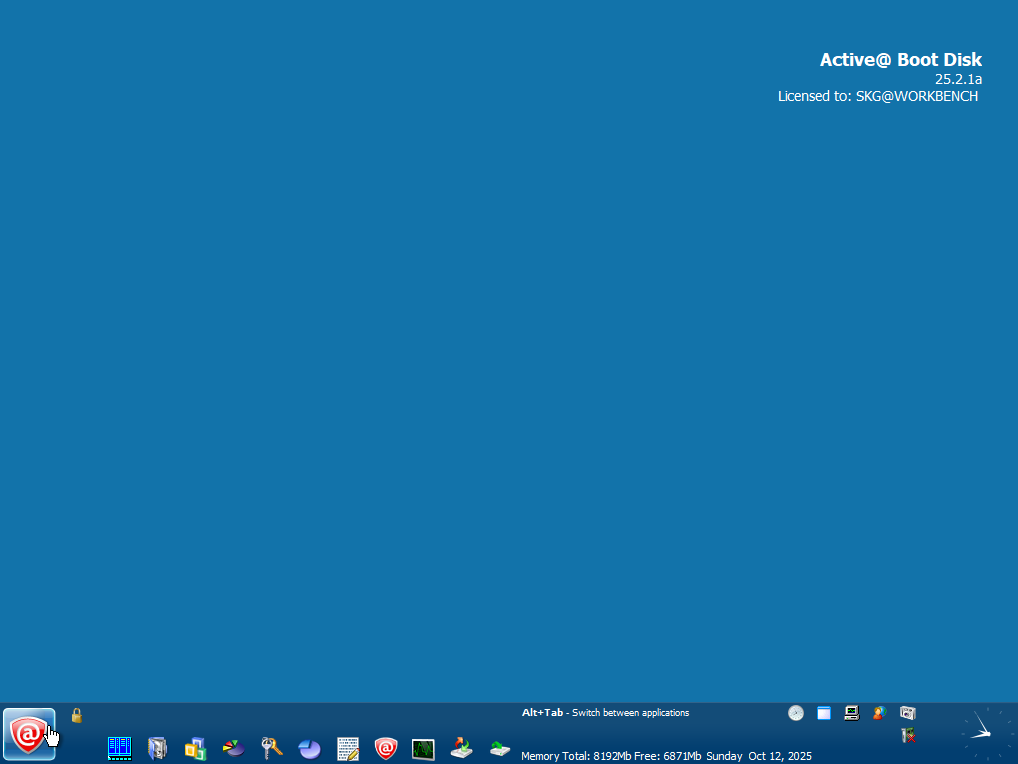The height and width of the screenshot is (764, 1018).
Task: Open the green arrow drive icon
Action: point(500,747)
